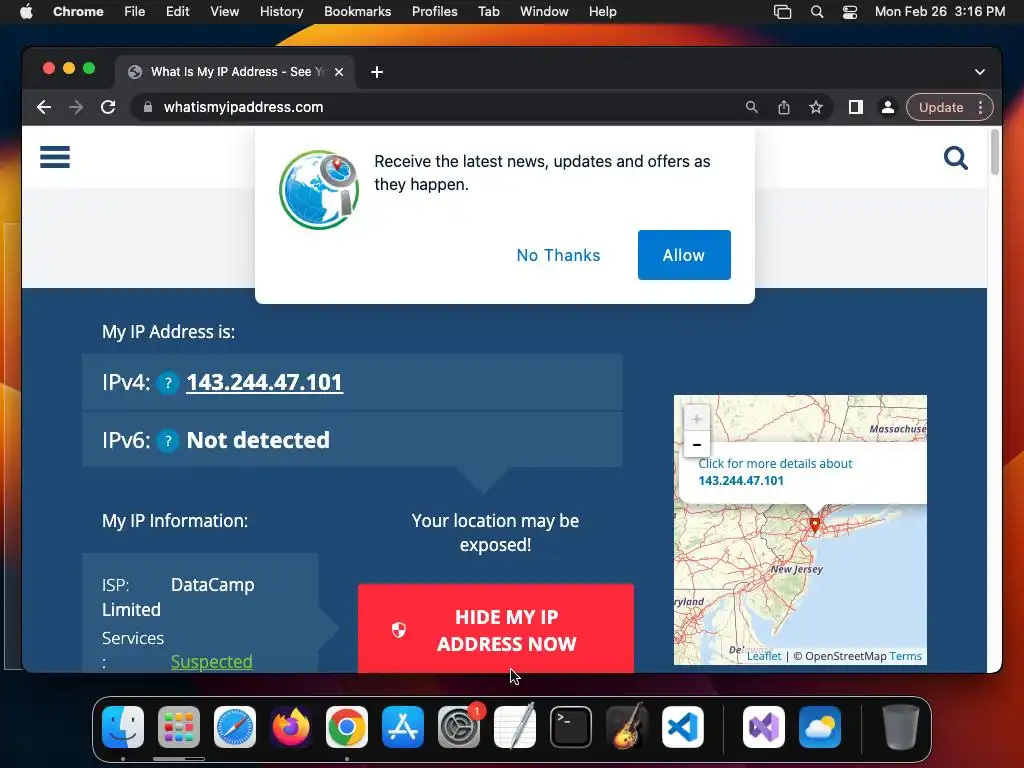This screenshot has height=768, width=1024.
Task: Open Safari from the dock
Action: coord(235,727)
